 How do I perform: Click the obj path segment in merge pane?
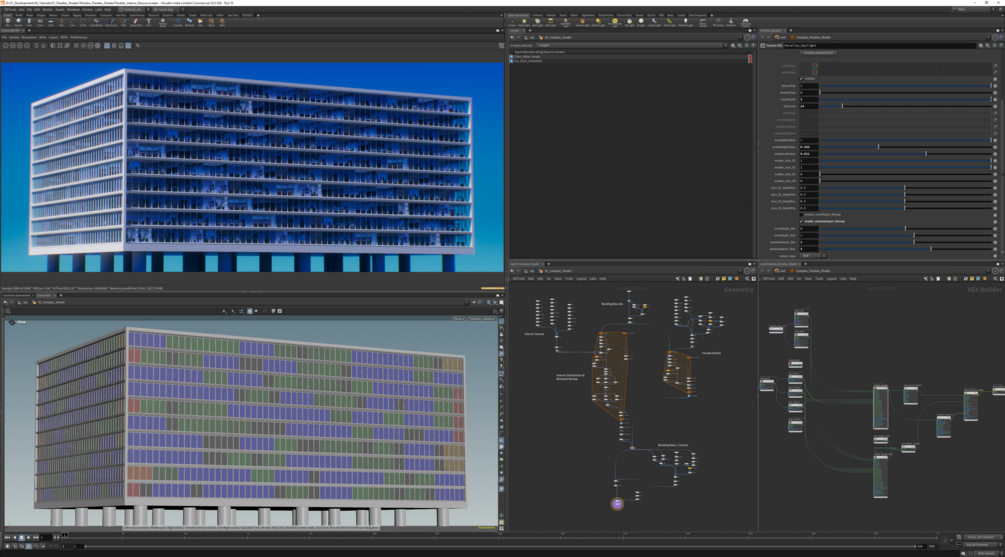(531, 37)
